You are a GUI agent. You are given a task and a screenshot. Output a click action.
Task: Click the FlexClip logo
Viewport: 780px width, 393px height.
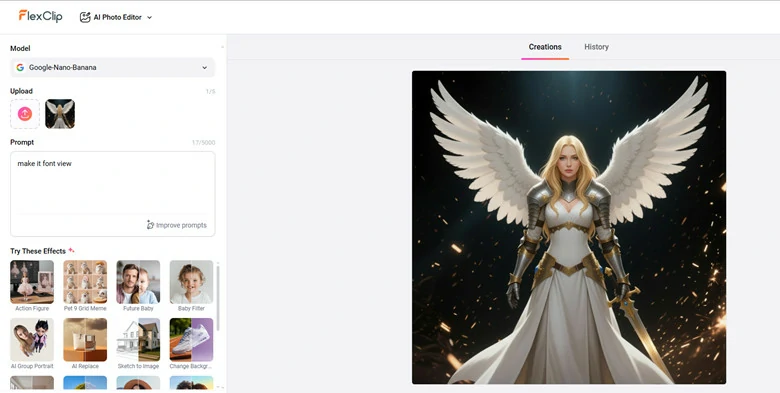point(40,16)
